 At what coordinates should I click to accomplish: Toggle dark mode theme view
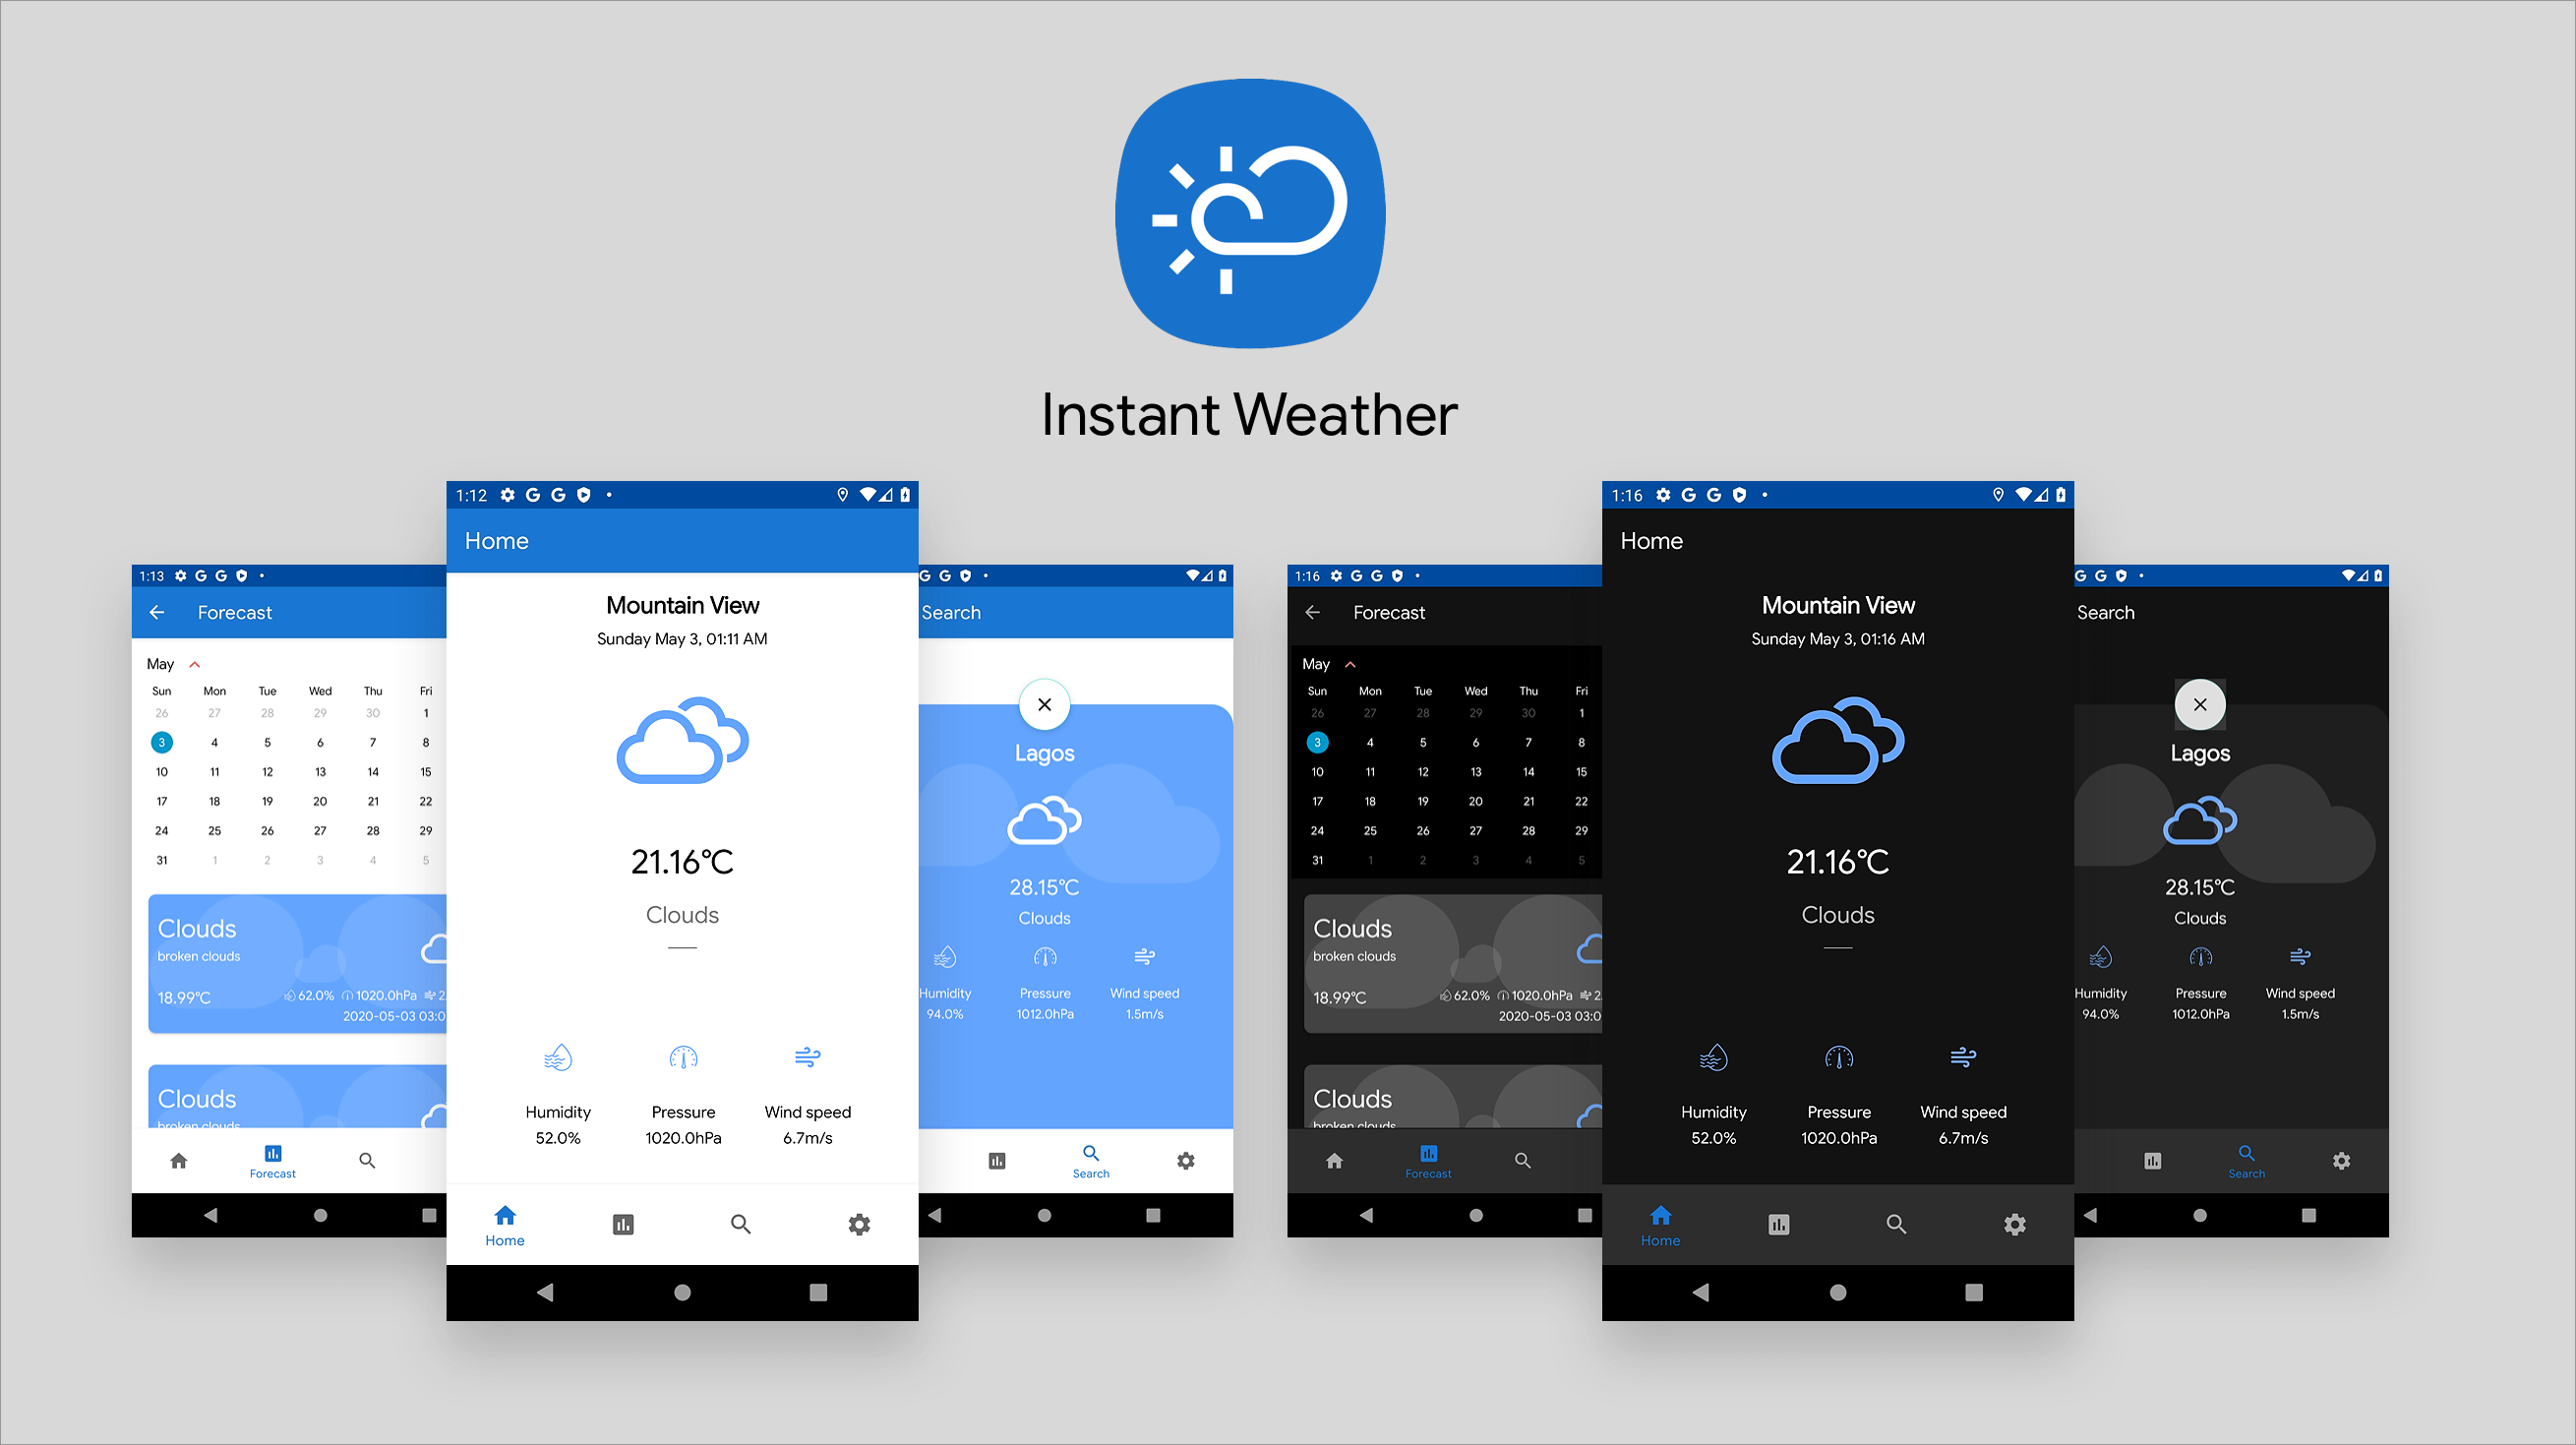click(860, 1224)
